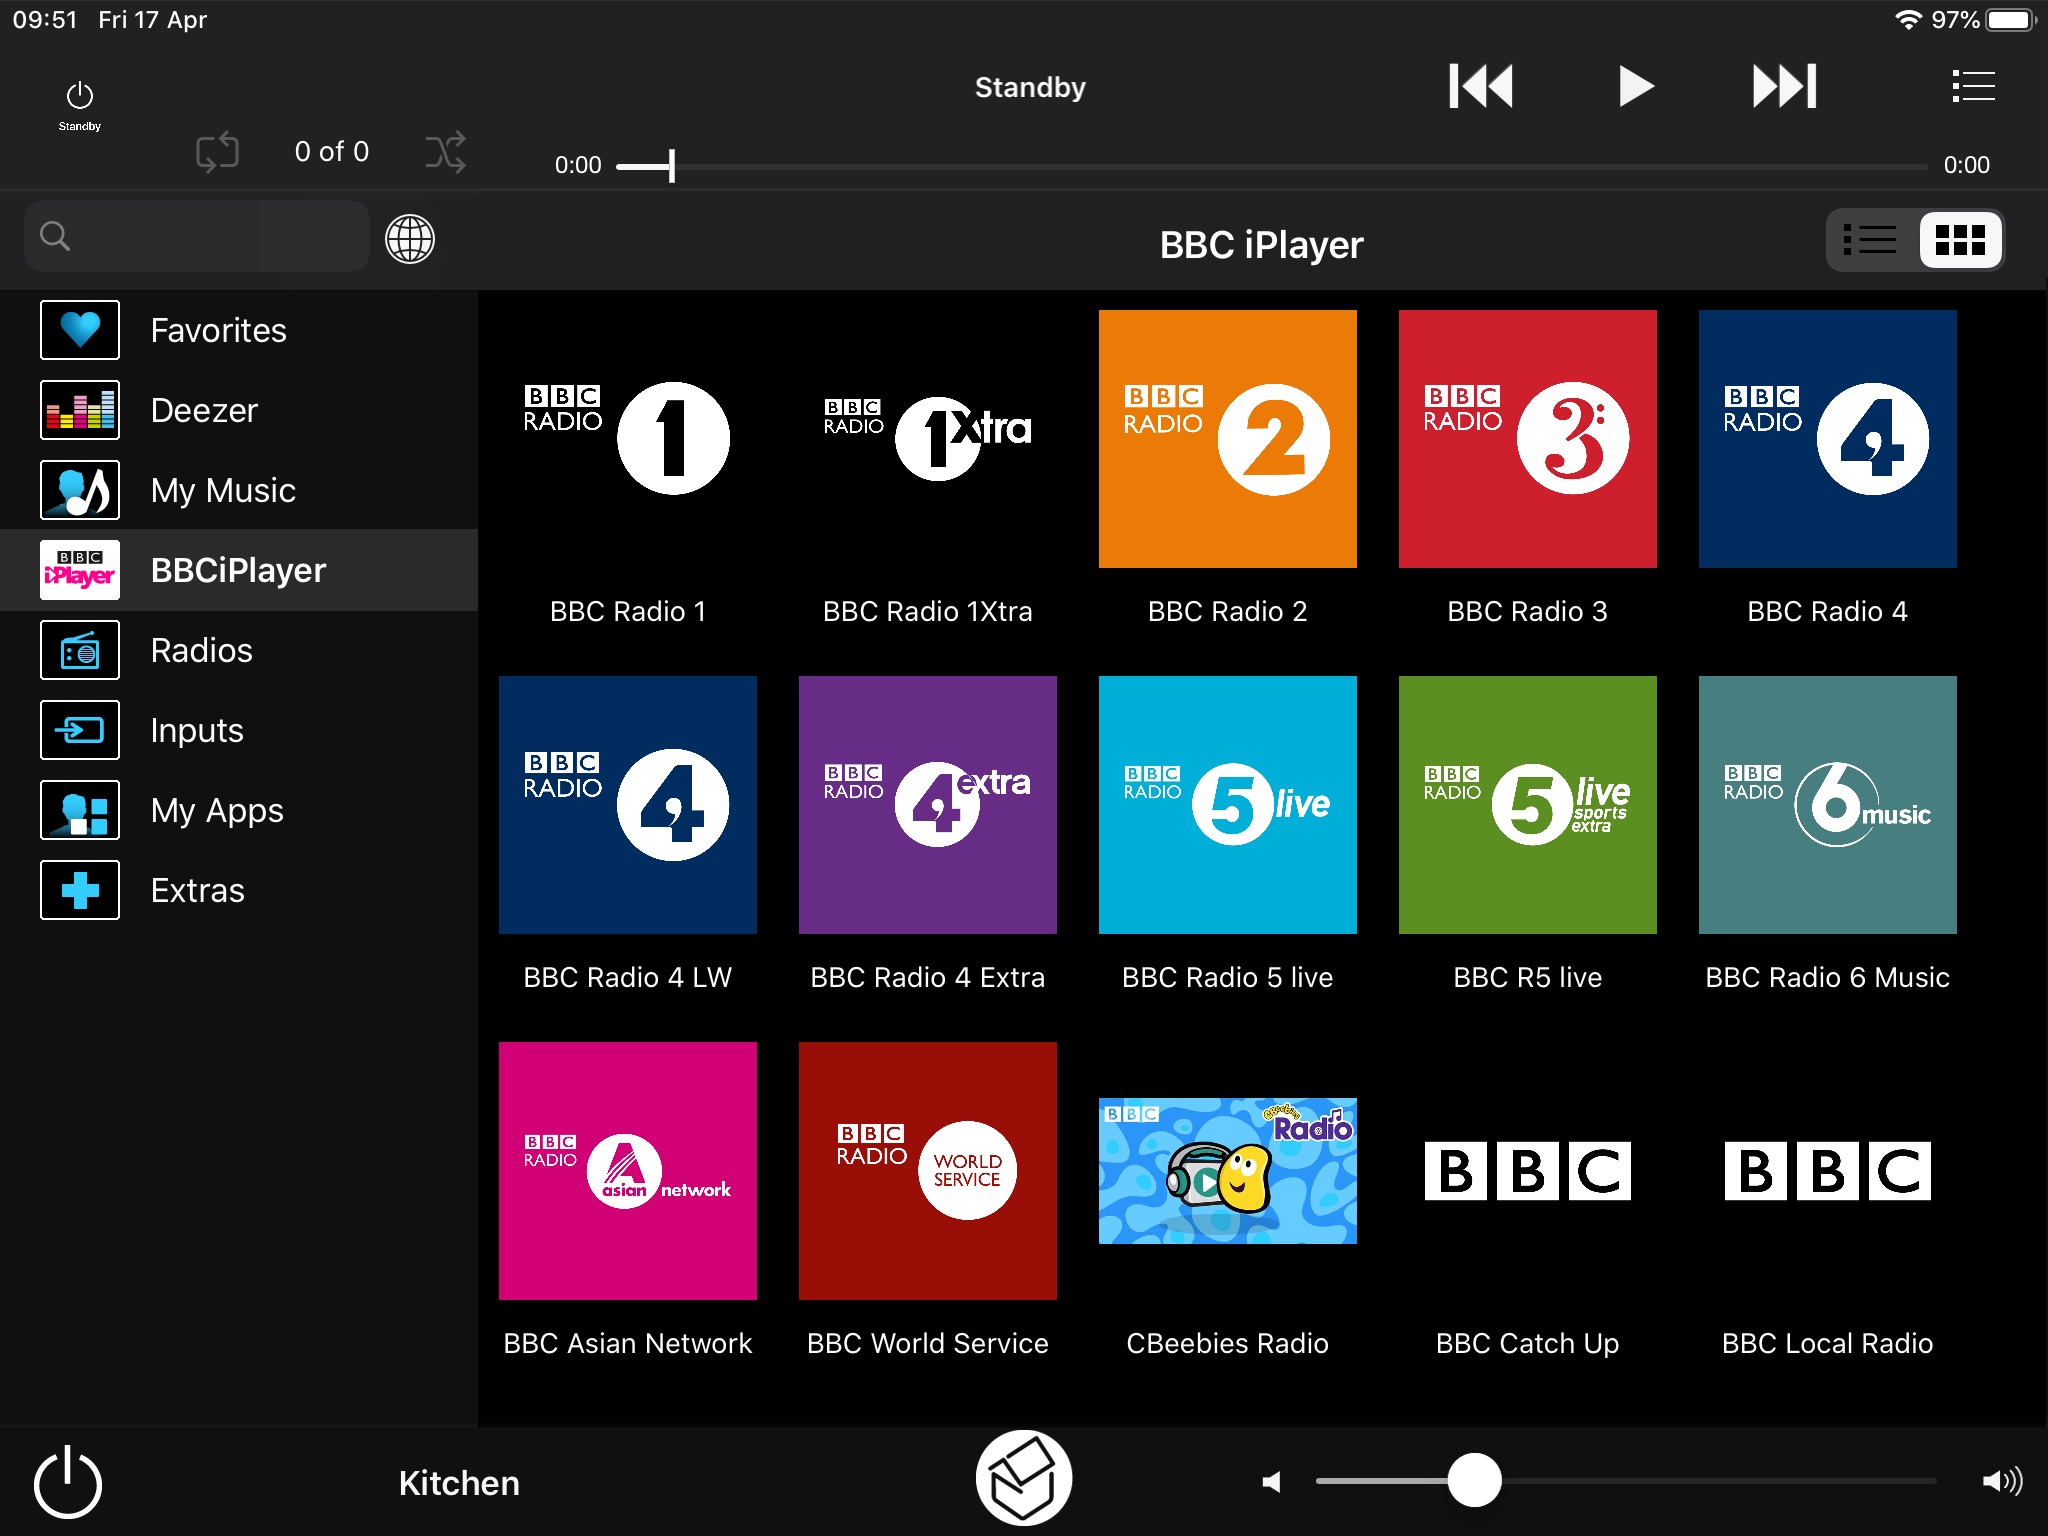The width and height of the screenshot is (2048, 1536).
Task: Open the play queue list icon
Action: (1973, 86)
